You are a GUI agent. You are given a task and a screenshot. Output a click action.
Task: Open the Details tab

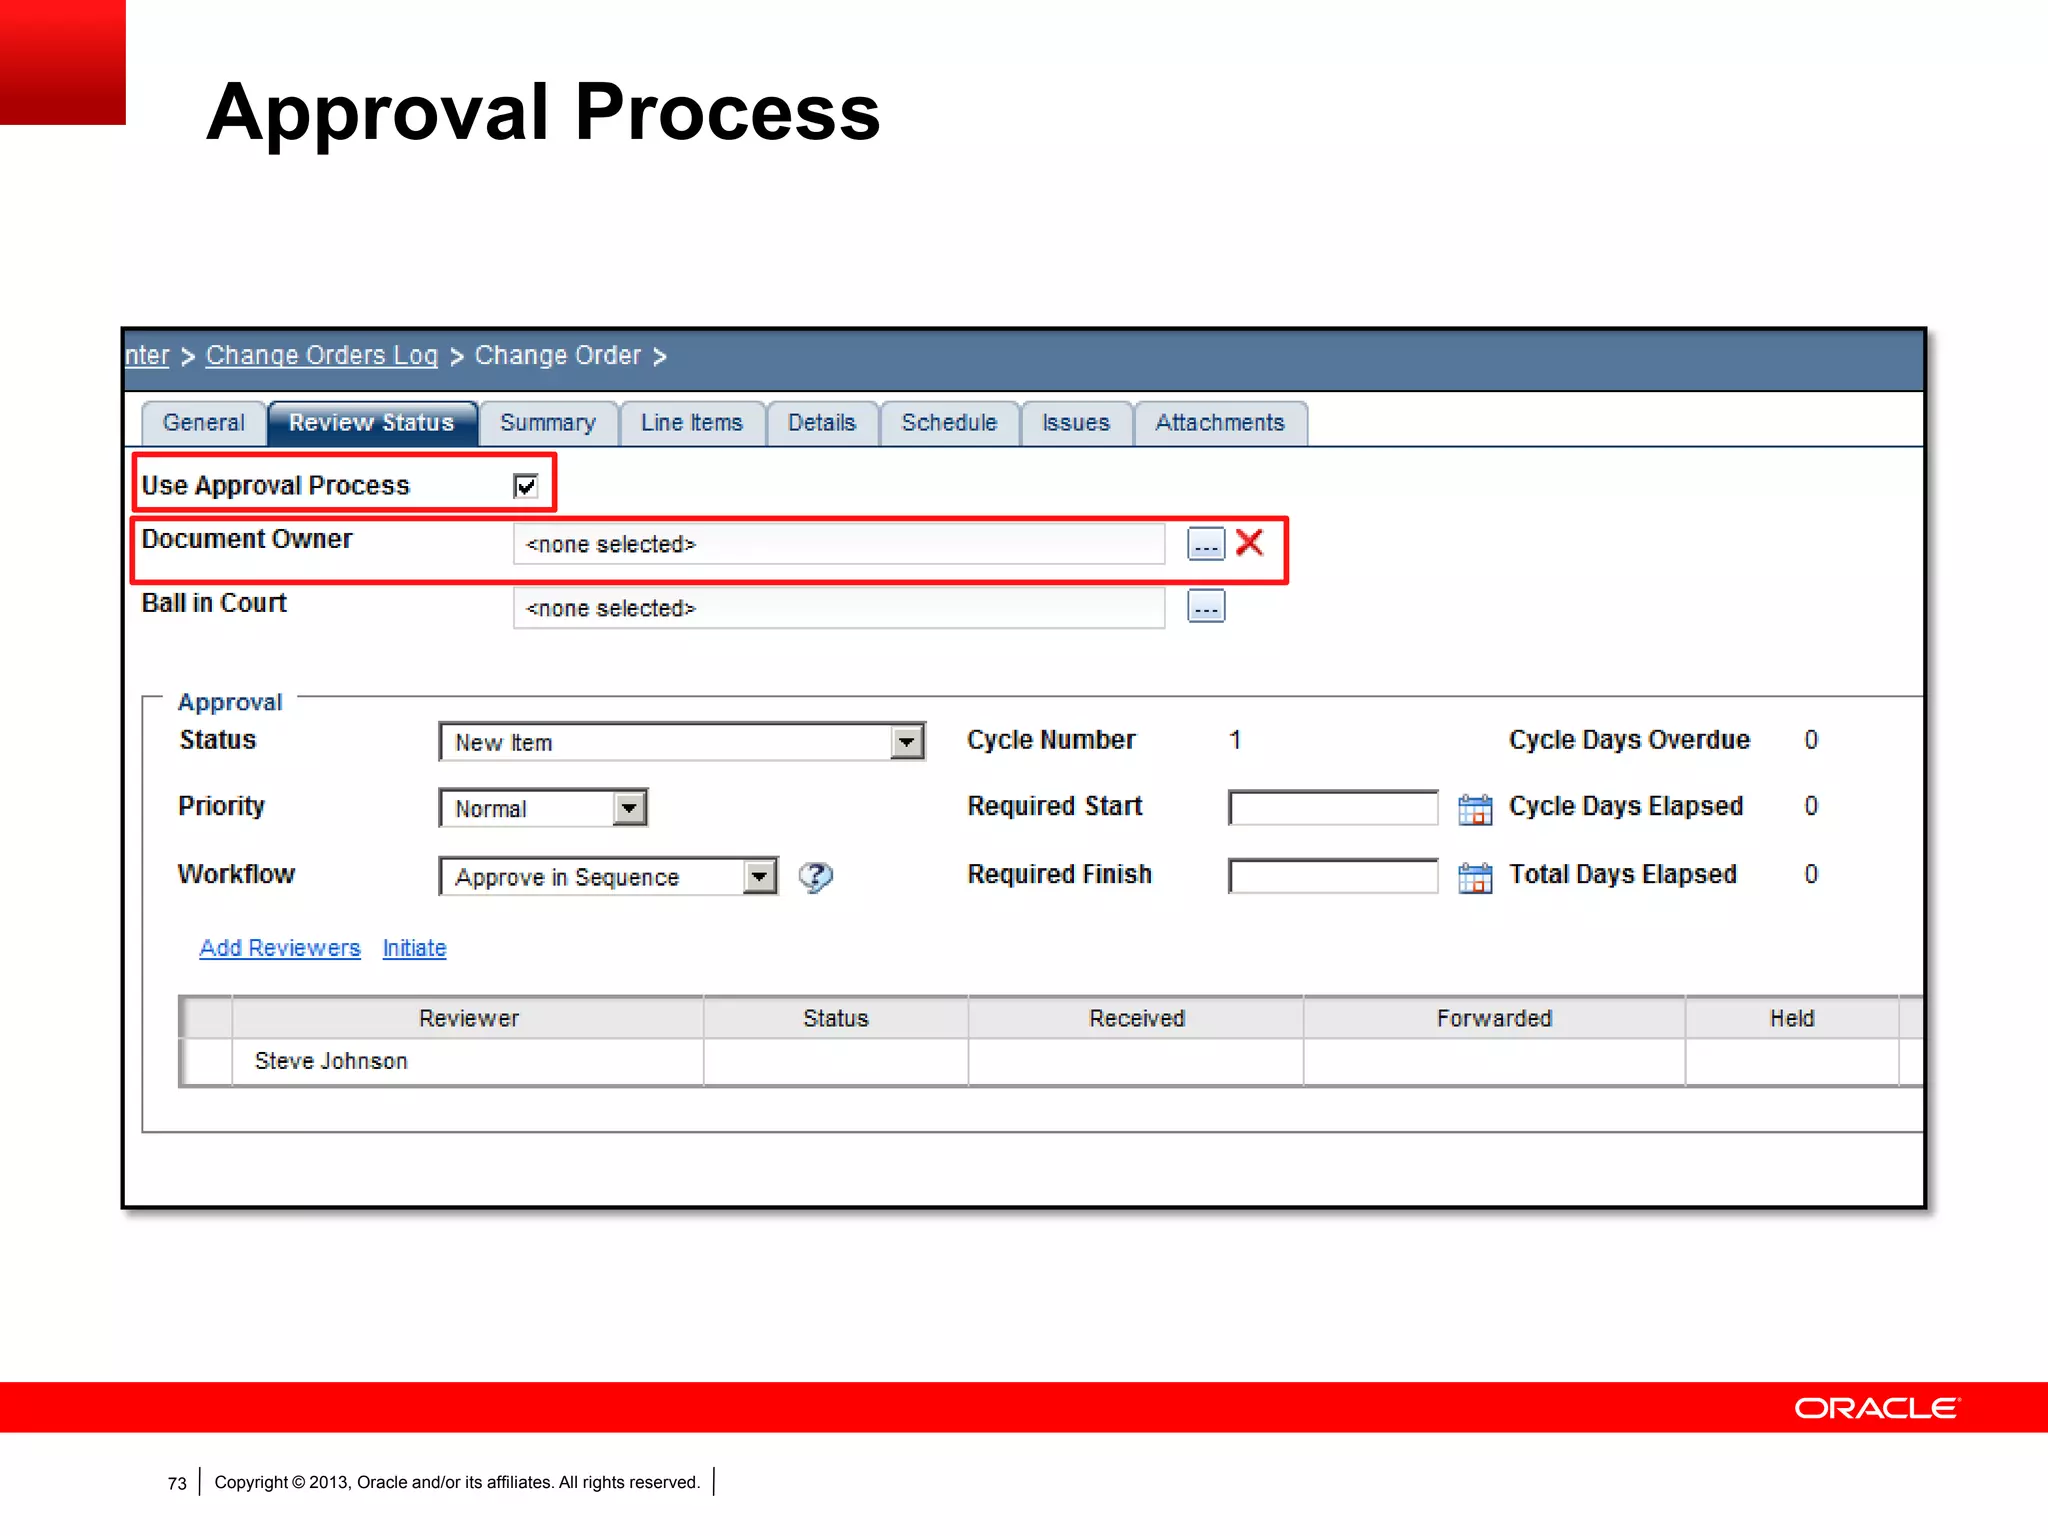(x=822, y=423)
